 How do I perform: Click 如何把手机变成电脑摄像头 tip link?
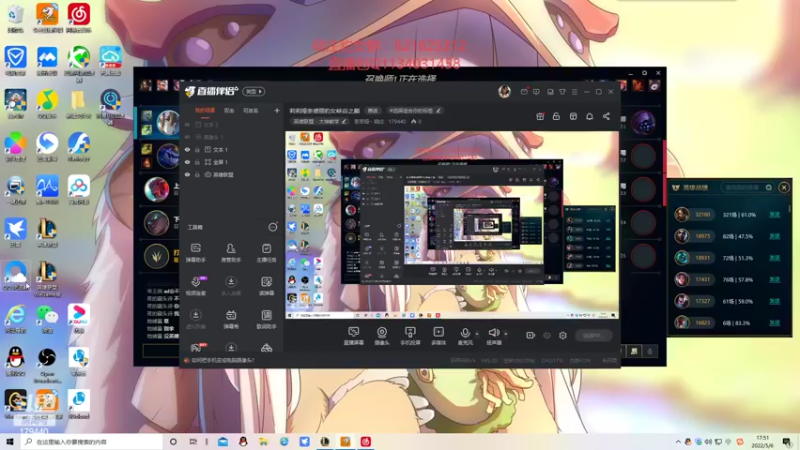(222, 360)
